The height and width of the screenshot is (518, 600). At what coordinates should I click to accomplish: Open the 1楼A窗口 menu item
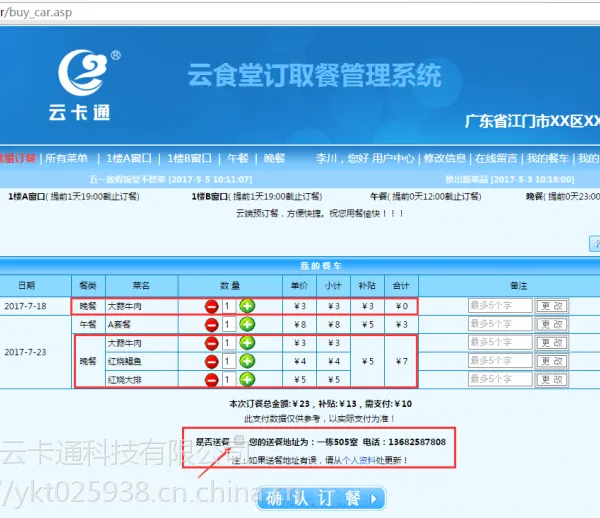pos(129,158)
